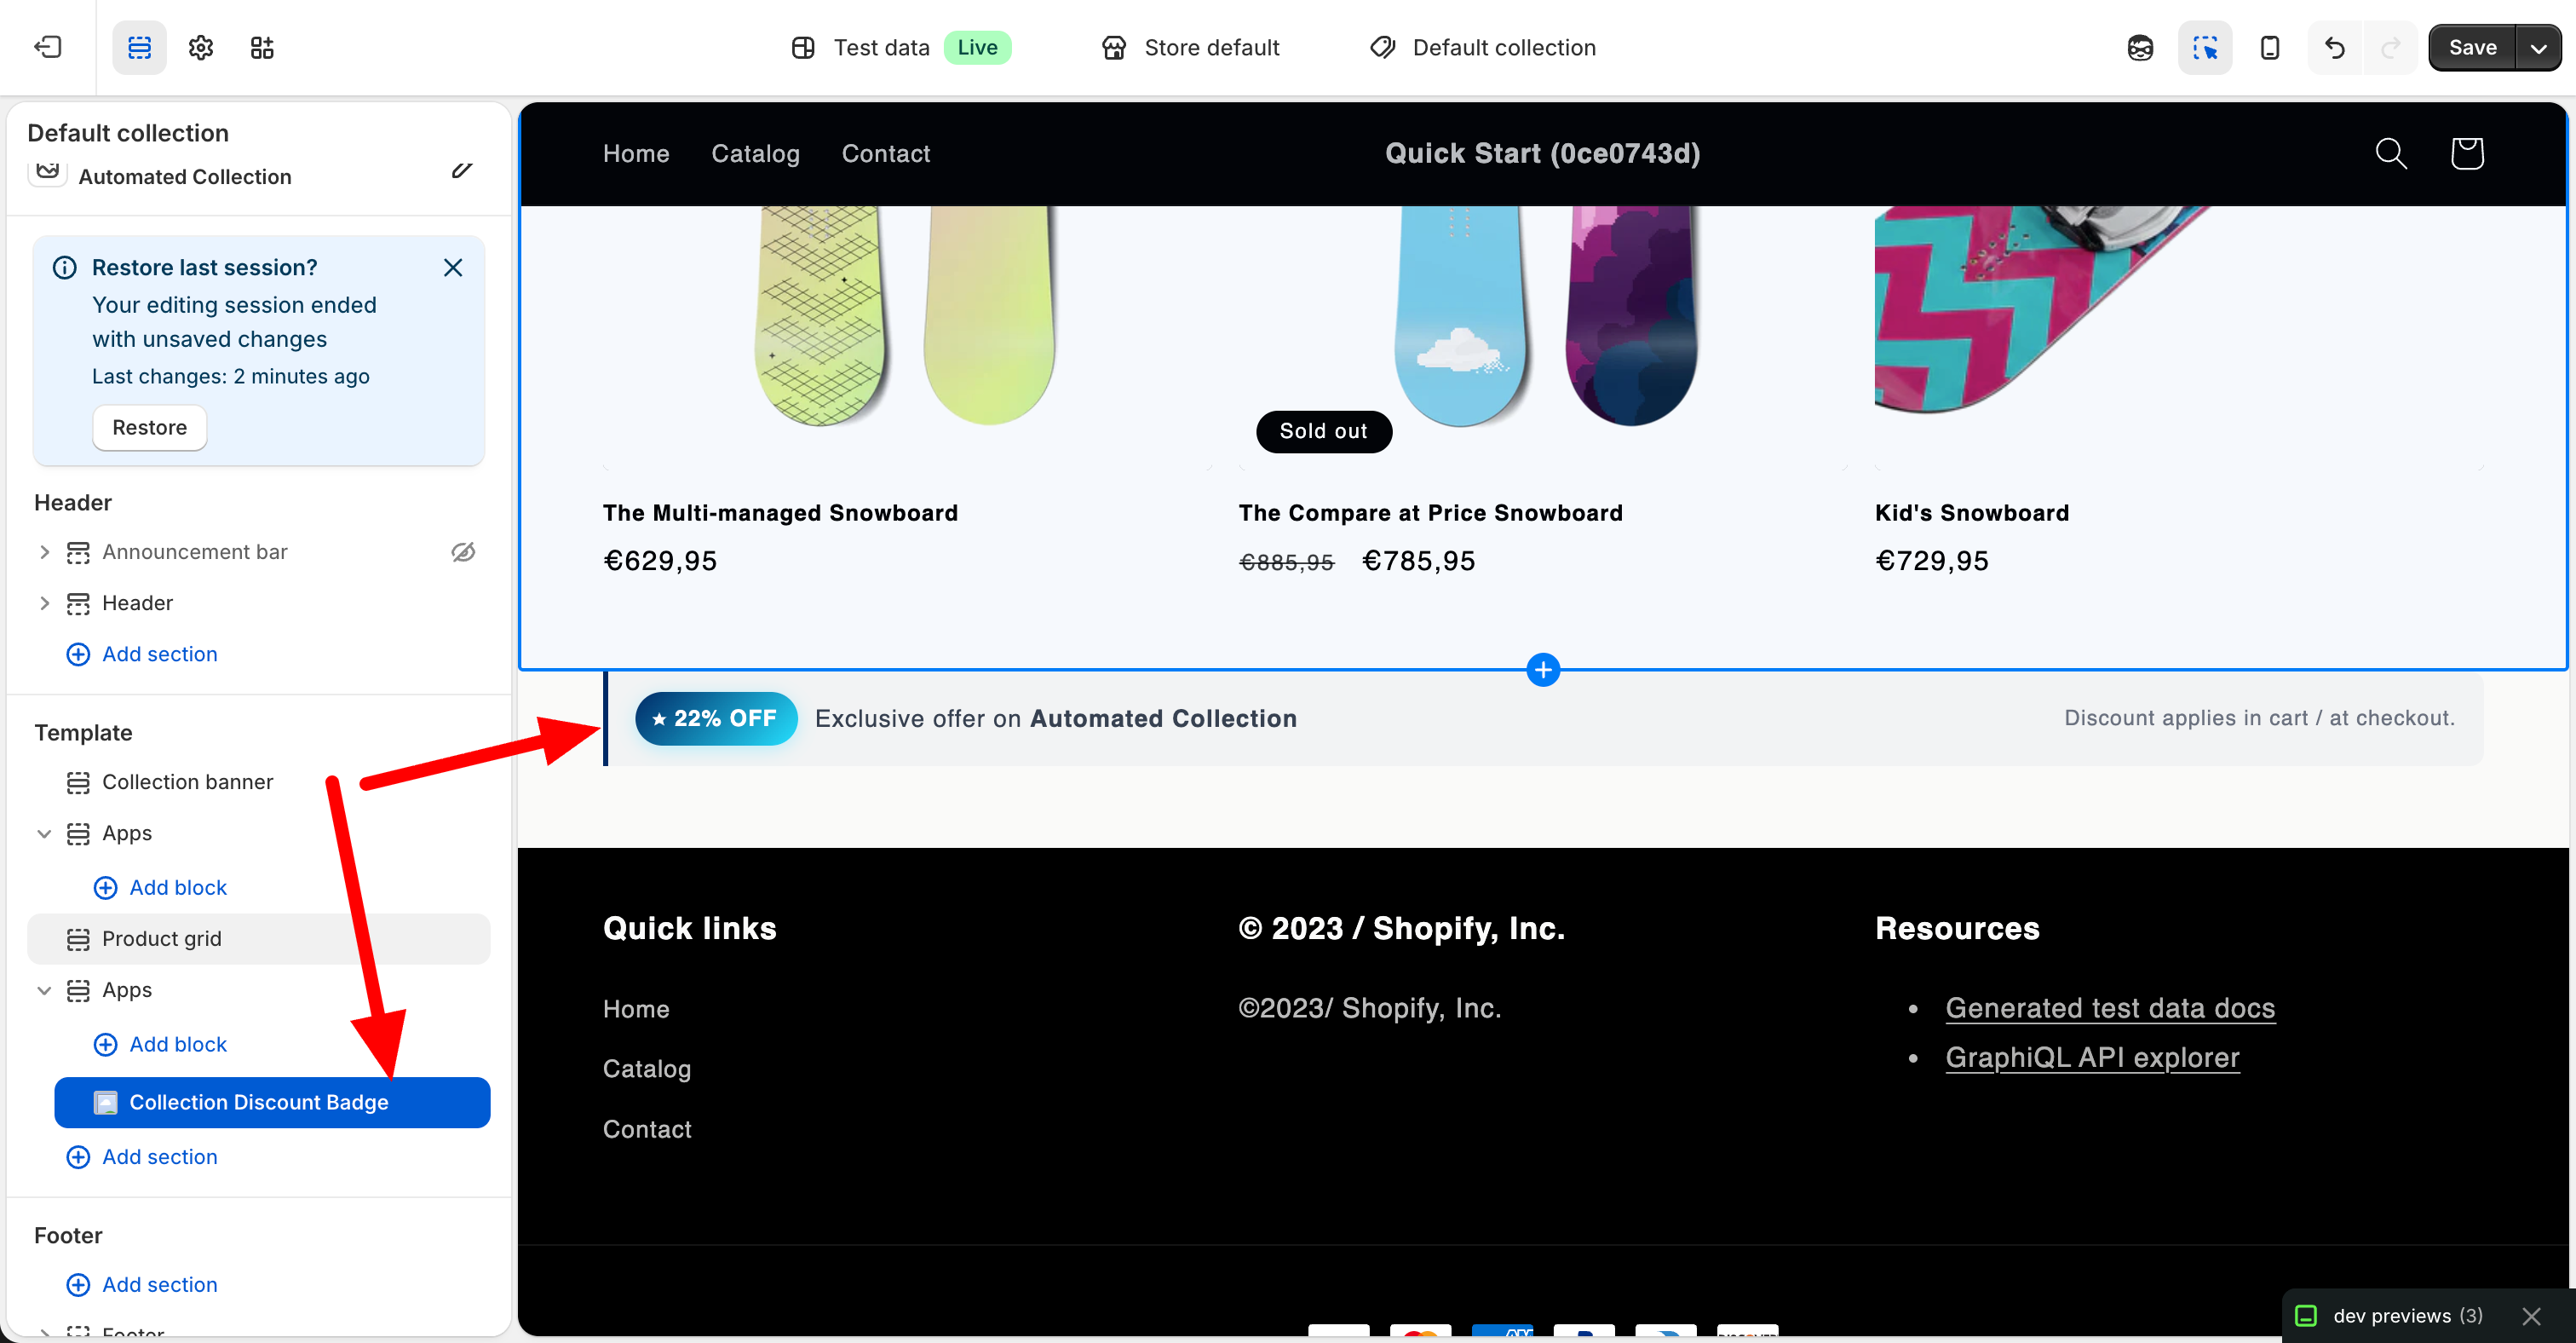Open the storefront search icon
2576x1343 pixels.
[2391, 153]
